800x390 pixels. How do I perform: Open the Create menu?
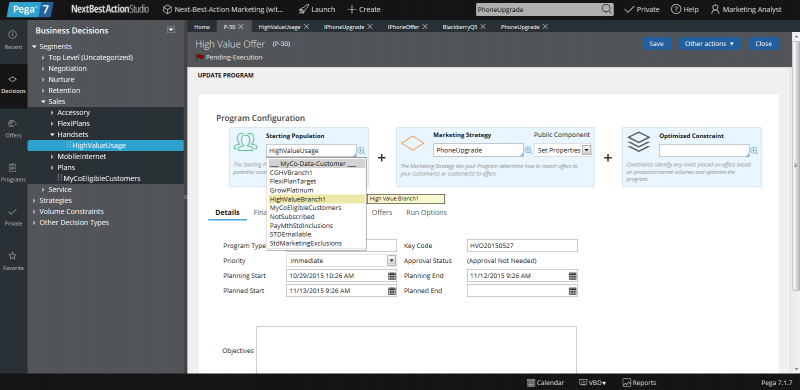point(364,9)
